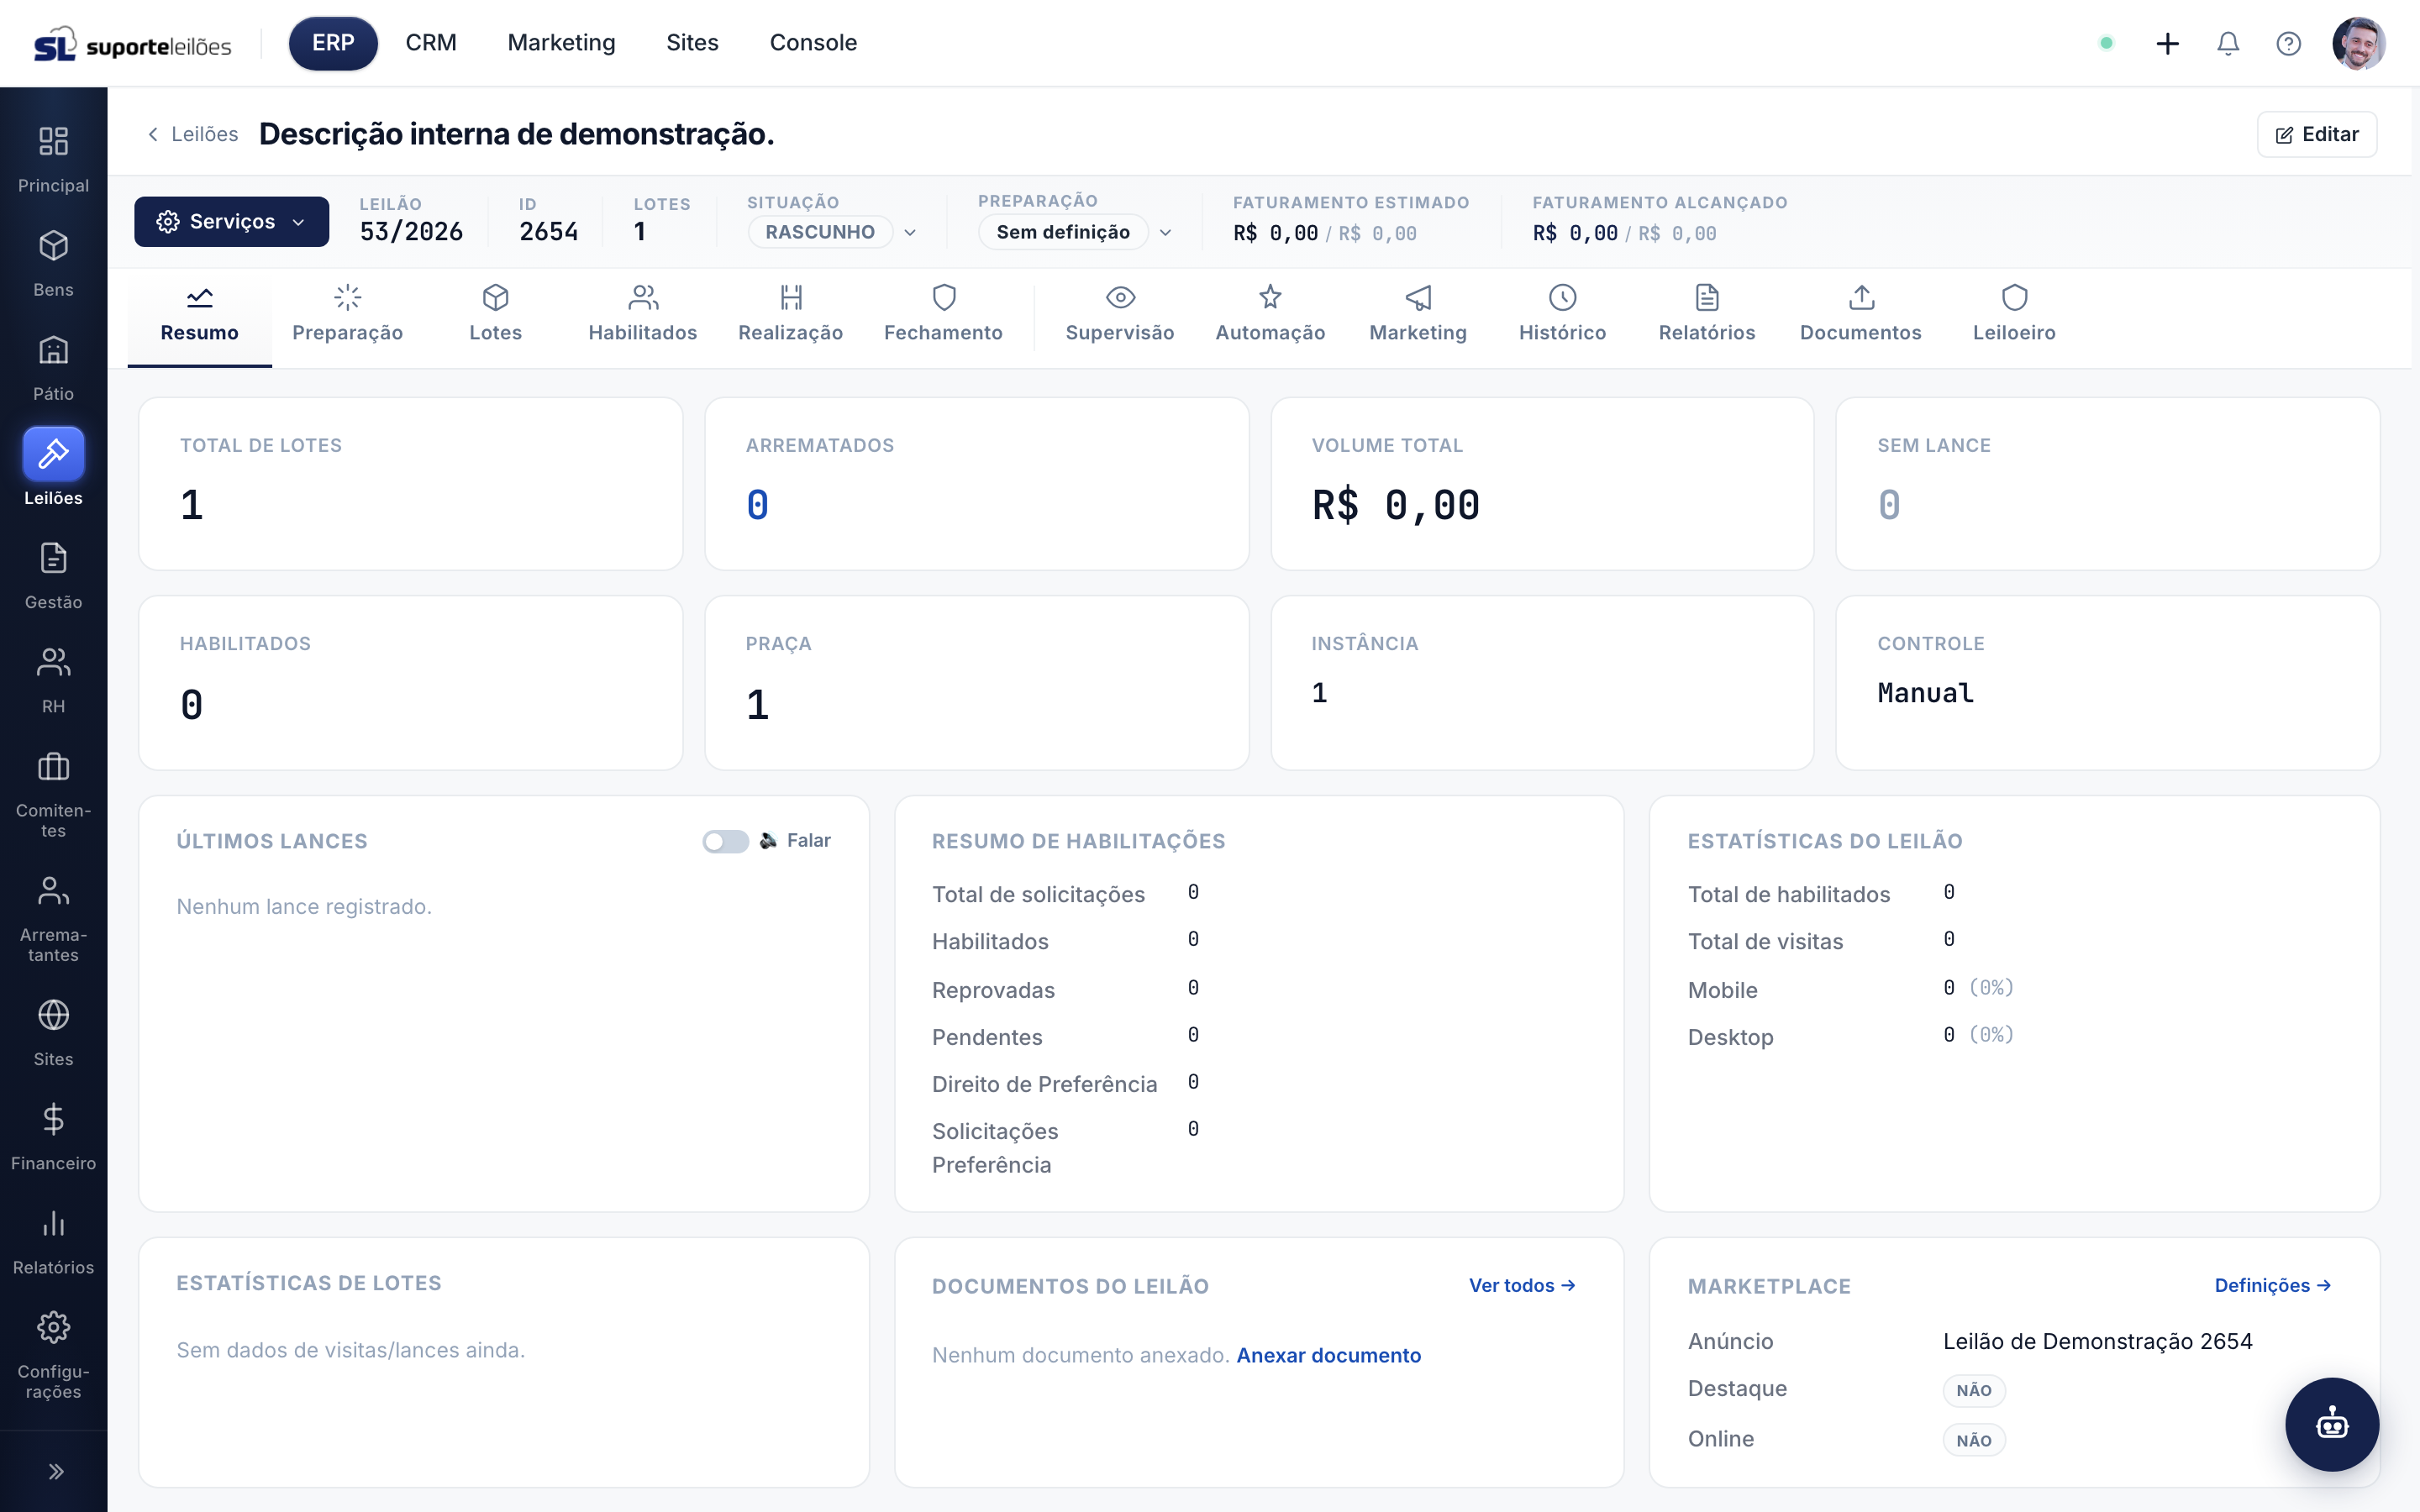Open the Marketing megaphone tab

click(x=1418, y=315)
